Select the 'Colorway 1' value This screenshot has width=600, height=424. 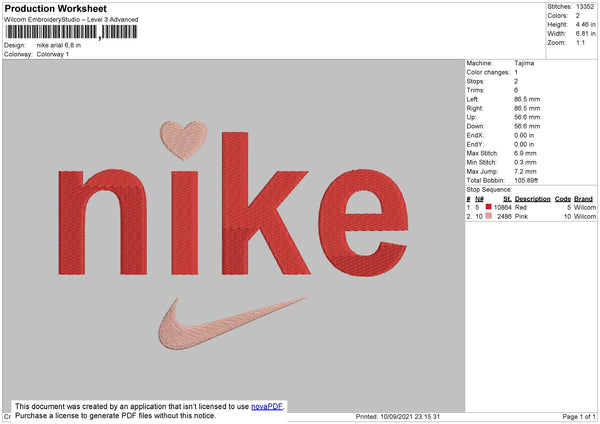[53, 54]
